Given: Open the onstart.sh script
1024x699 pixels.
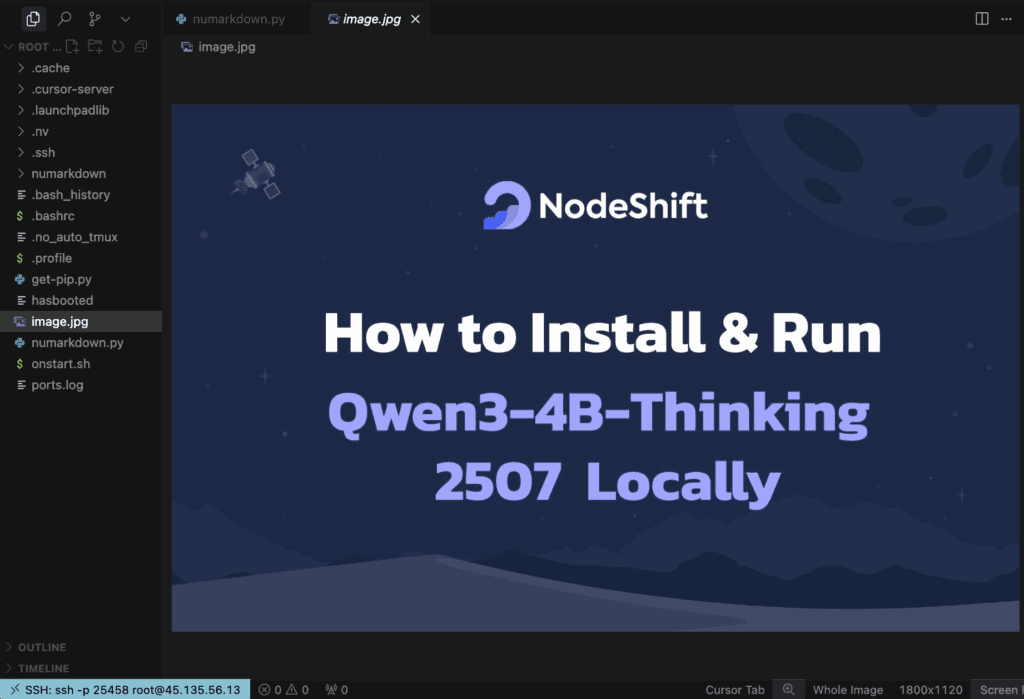Looking at the screenshot, I should click(x=81, y=364).
